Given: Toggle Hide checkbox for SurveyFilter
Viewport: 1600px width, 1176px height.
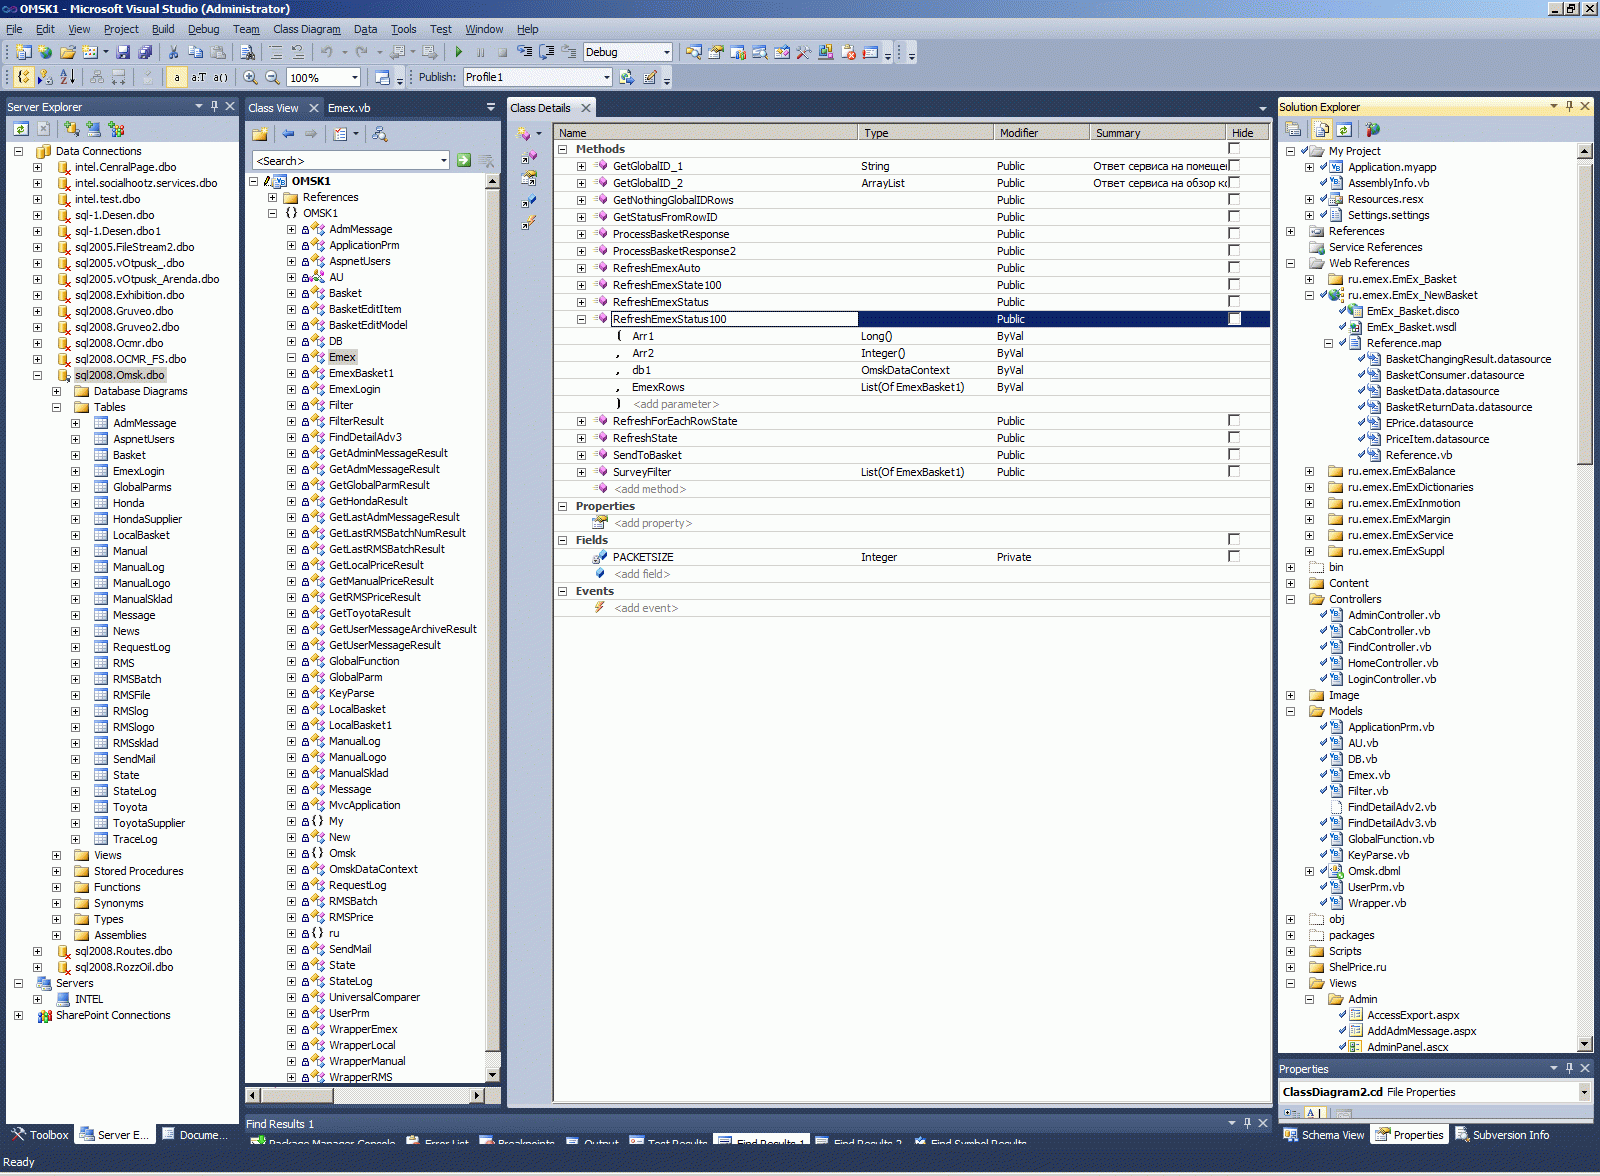Looking at the screenshot, I should point(1234,472).
